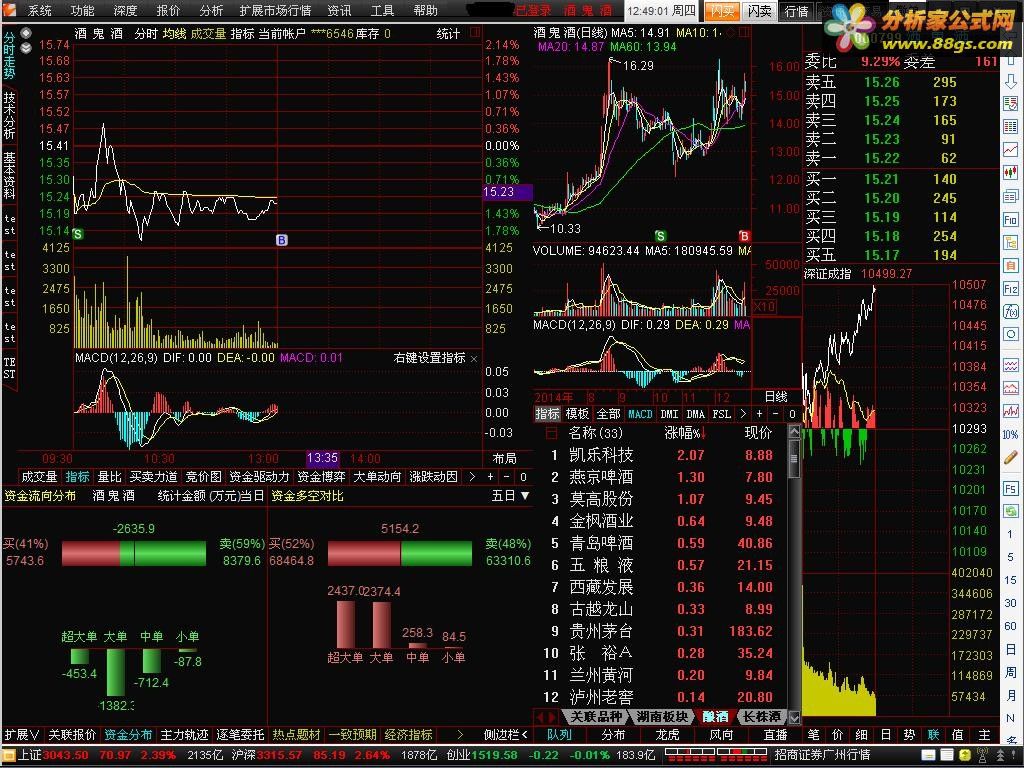Click the F5 switch icon in sidebar
Screen dimensions: 1024x768
click(x=1010, y=488)
